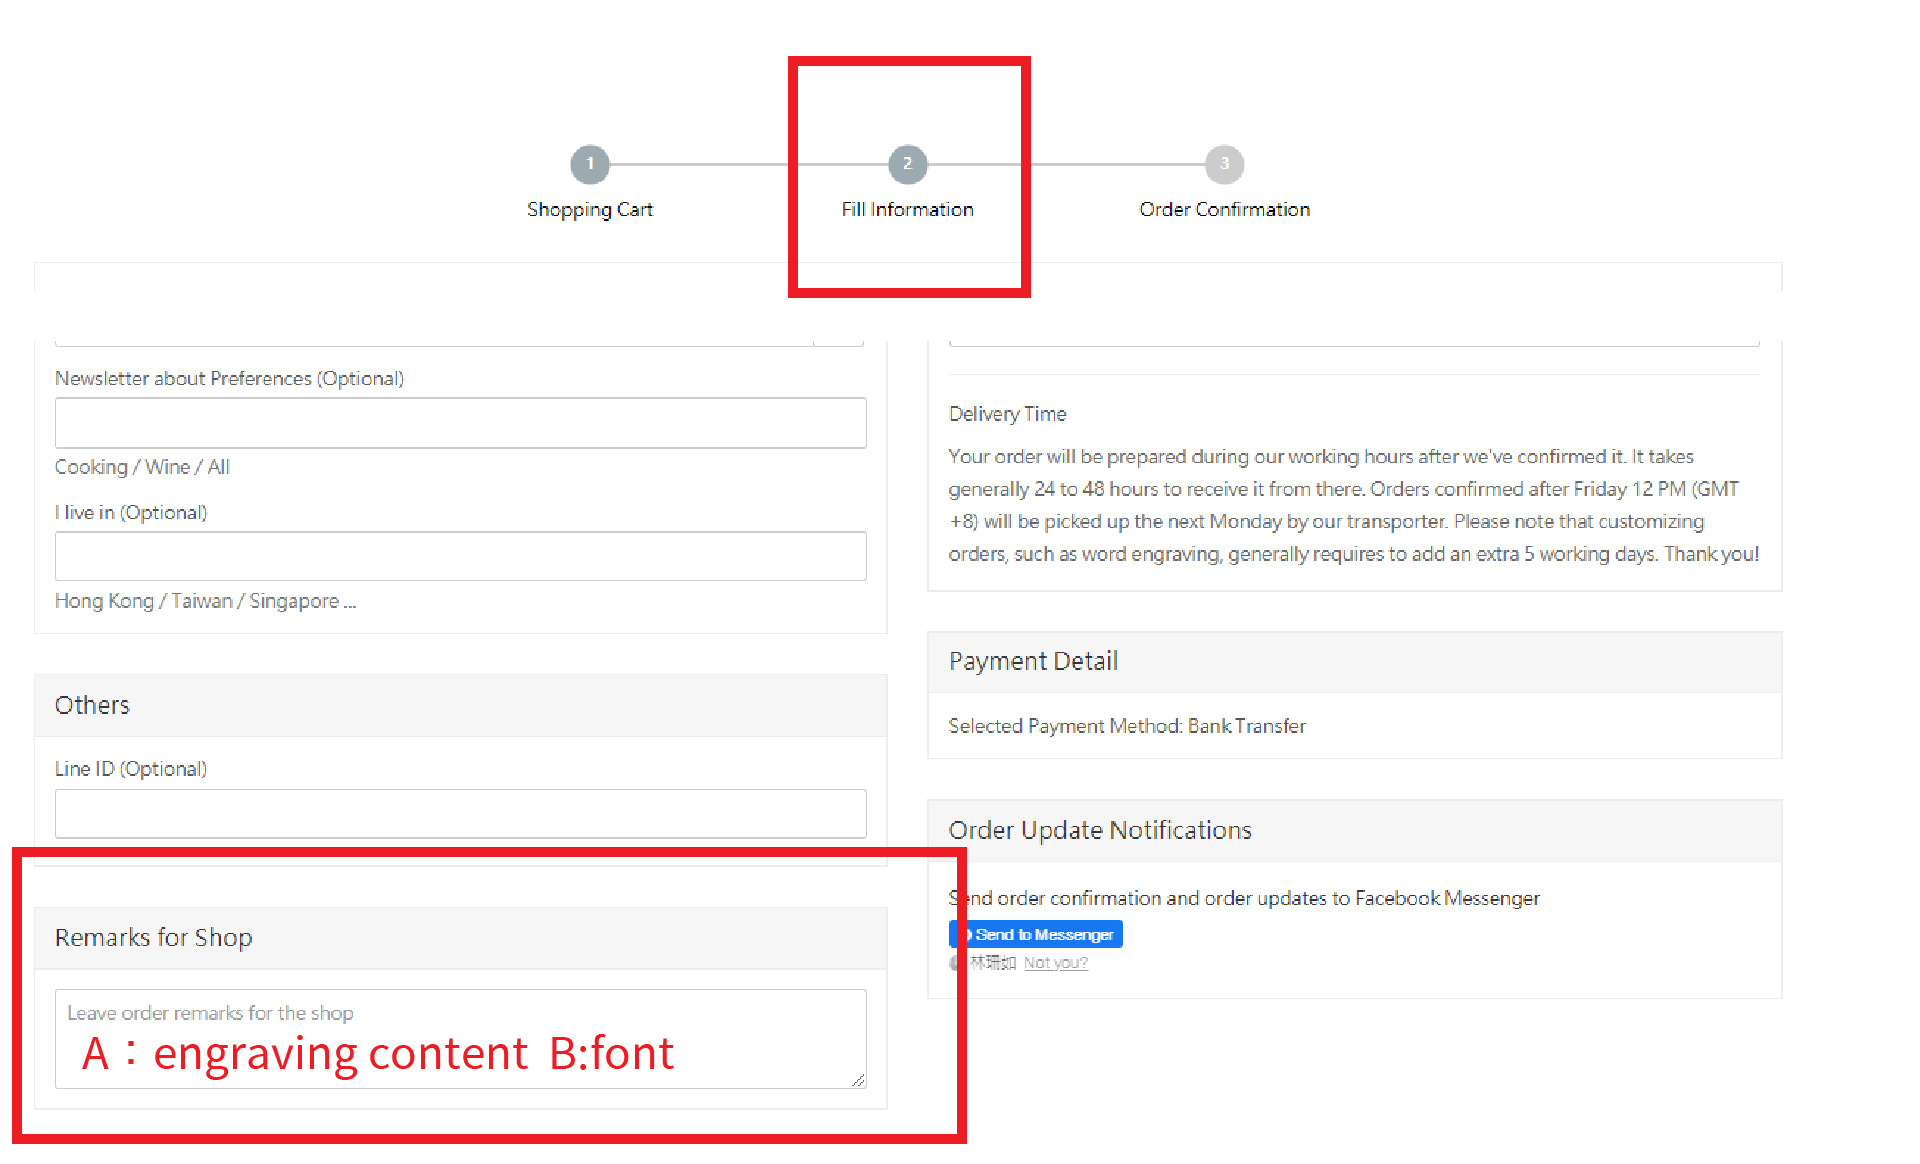Click the Remarks for Shop header
1920x1164 pixels.
153,937
